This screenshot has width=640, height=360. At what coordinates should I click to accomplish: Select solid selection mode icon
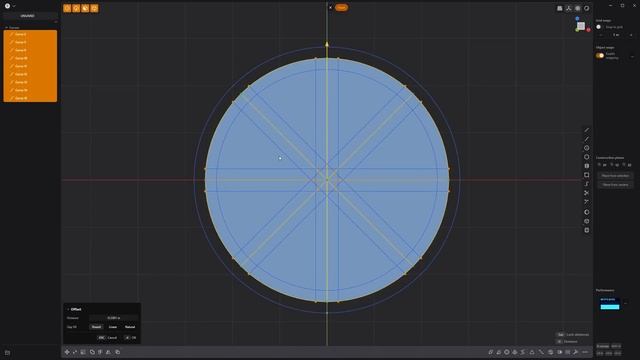click(94, 8)
